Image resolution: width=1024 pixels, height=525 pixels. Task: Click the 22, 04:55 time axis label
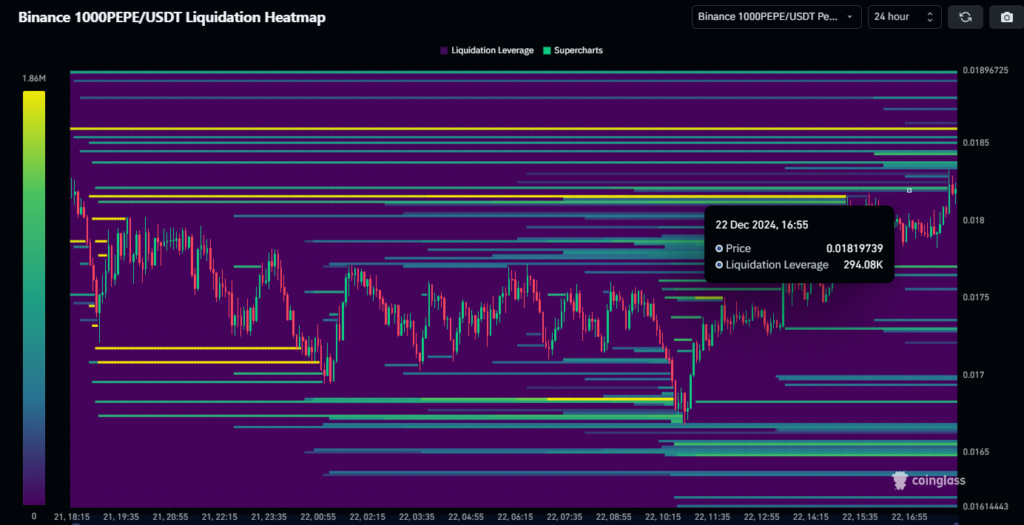click(x=465, y=517)
